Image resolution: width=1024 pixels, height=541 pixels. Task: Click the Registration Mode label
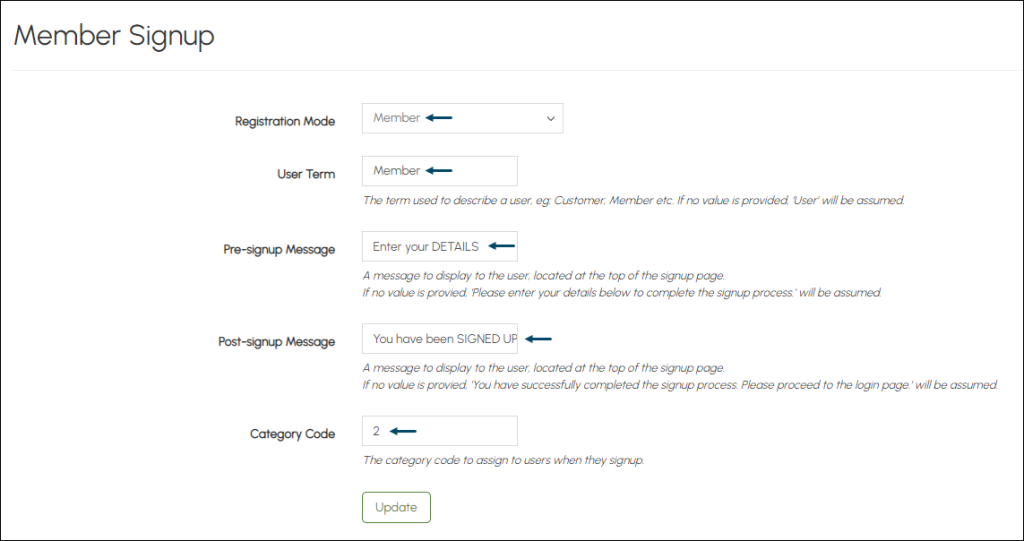(285, 122)
